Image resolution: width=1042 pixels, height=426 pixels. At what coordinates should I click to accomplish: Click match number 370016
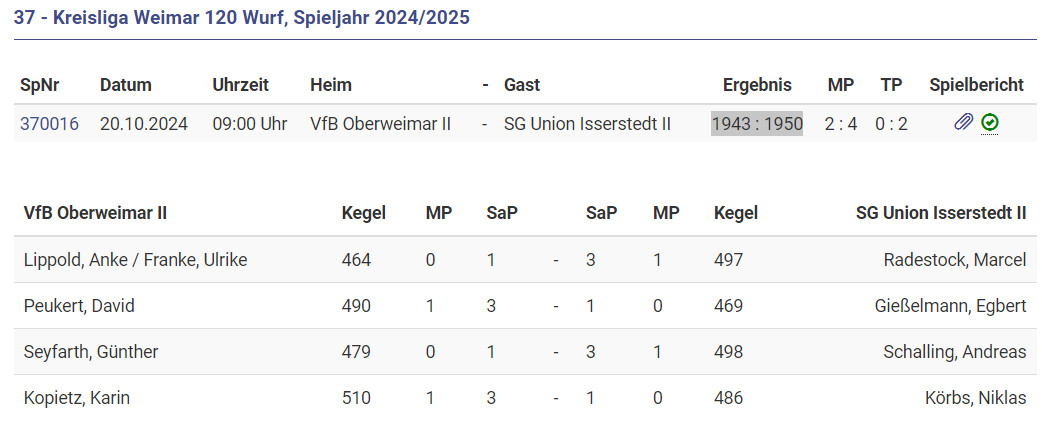click(x=50, y=124)
